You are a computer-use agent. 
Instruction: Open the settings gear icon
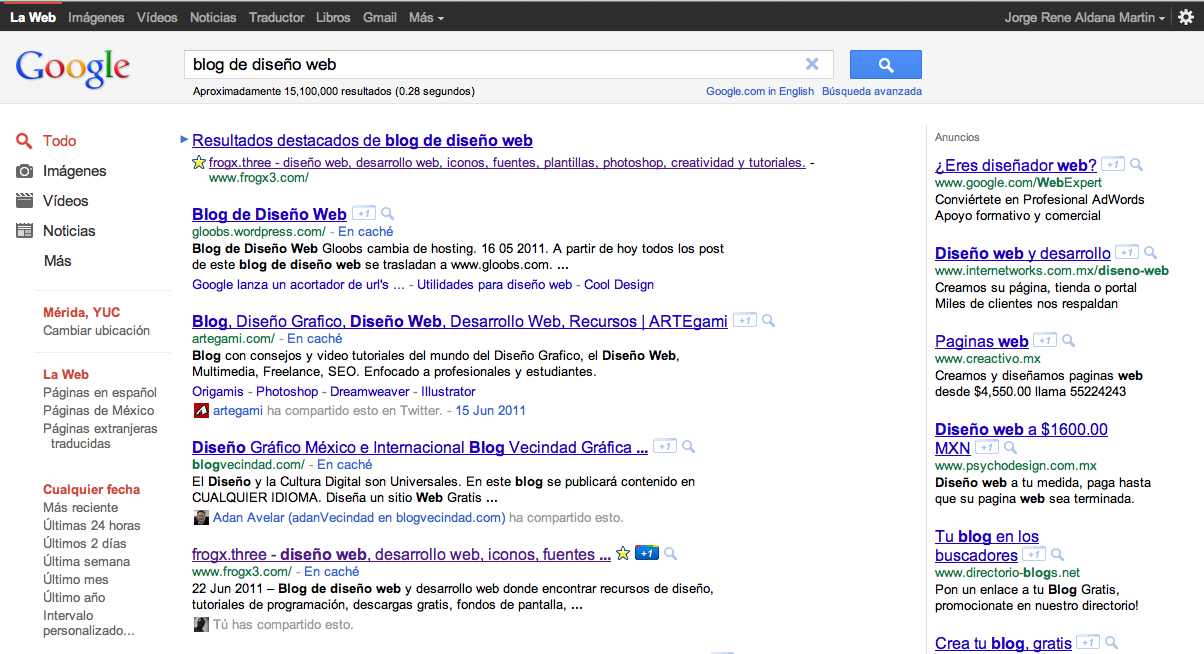click(1186, 17)
